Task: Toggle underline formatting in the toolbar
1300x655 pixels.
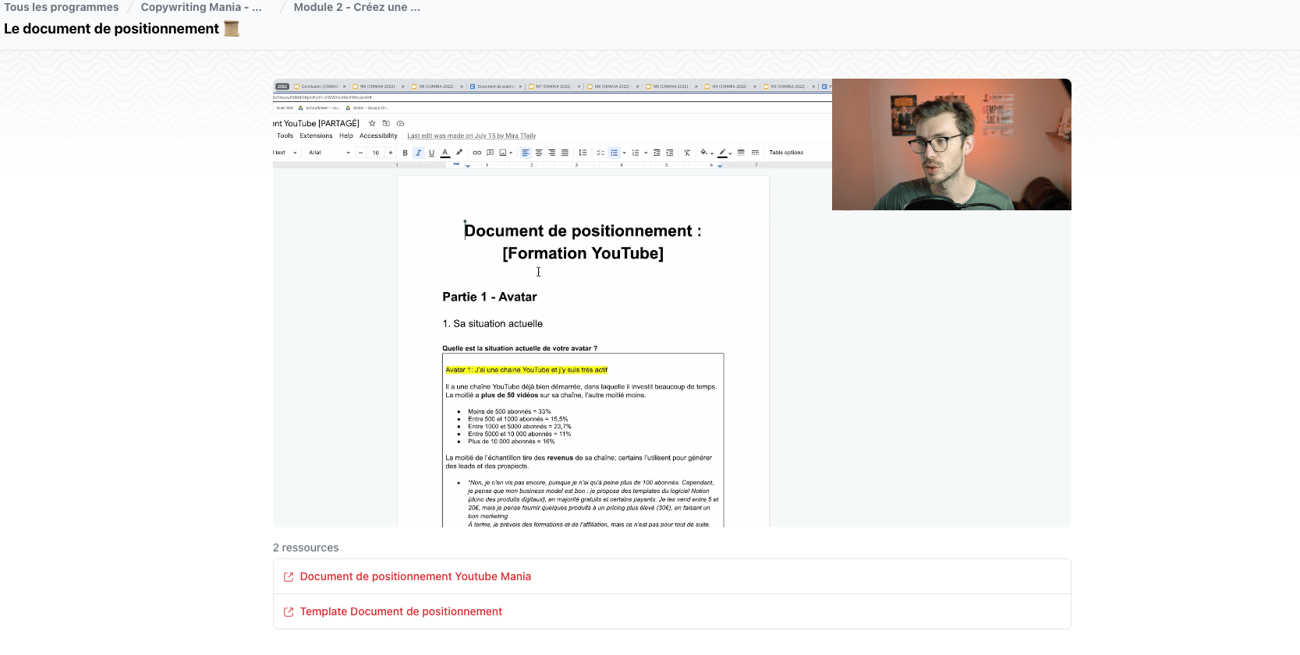Action: (432, 153)
